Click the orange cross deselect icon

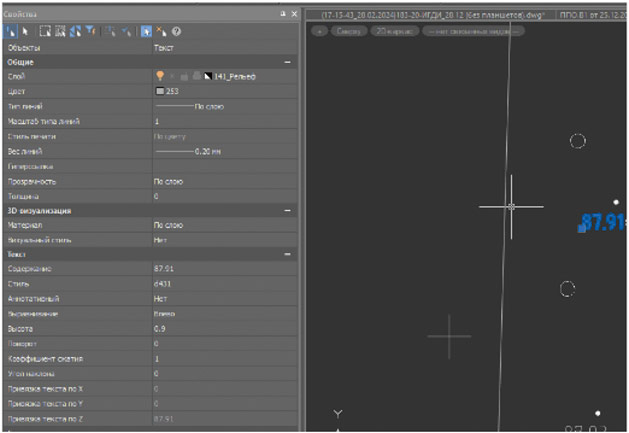[161, 31]
